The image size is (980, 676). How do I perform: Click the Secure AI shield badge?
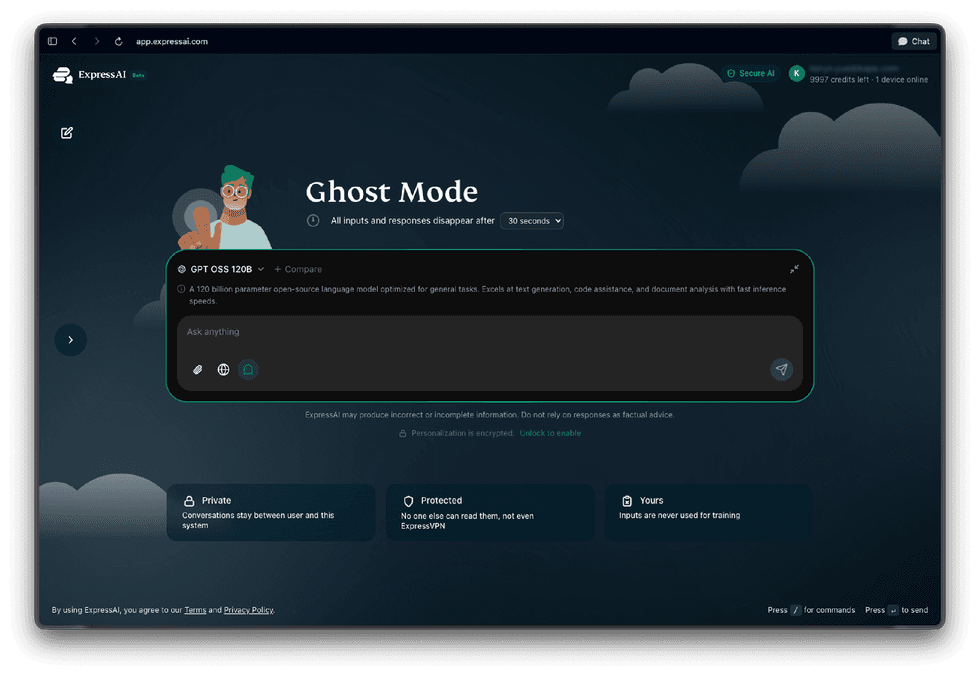750,73
